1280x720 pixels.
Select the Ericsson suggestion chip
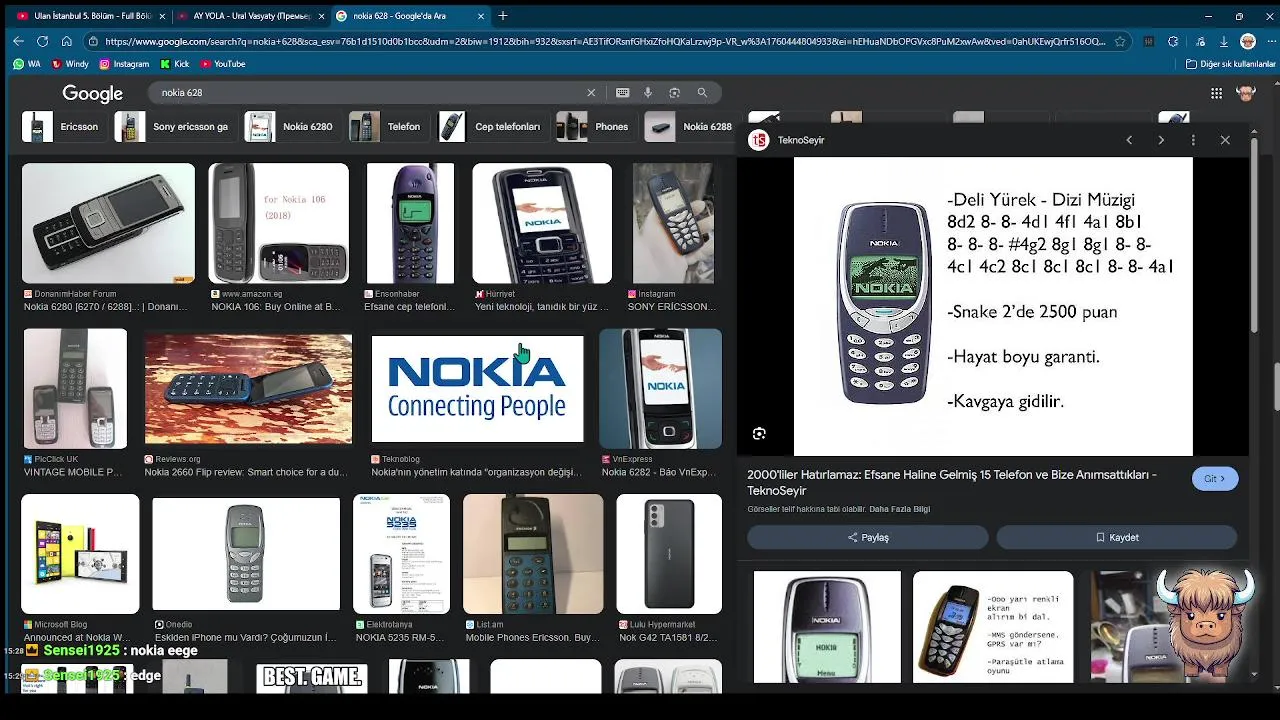62,127
